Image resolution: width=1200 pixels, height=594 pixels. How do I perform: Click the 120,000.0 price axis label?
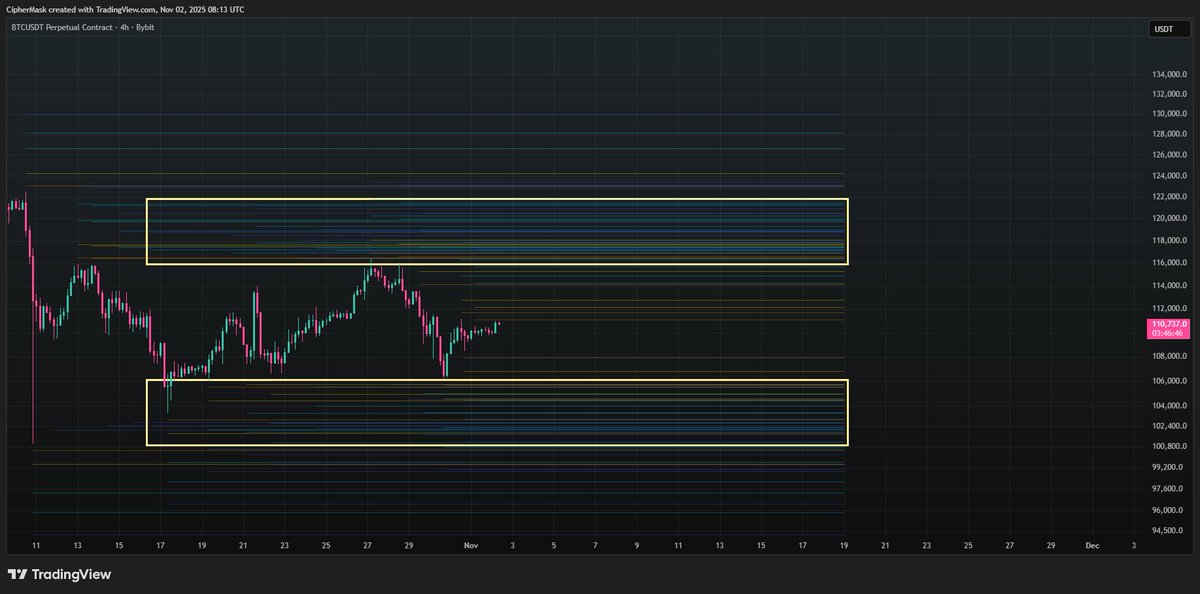(x=1170, y=218)
